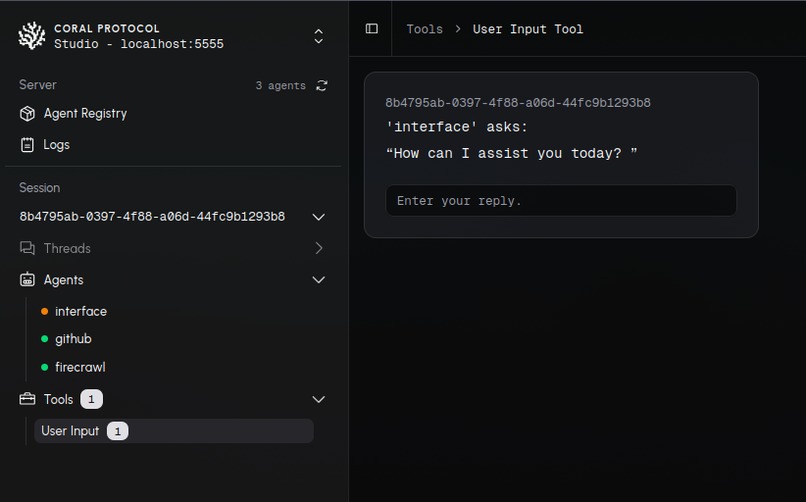Focus the Enter your reply field
The image size is (806, 502).
[x=561, y=200]
